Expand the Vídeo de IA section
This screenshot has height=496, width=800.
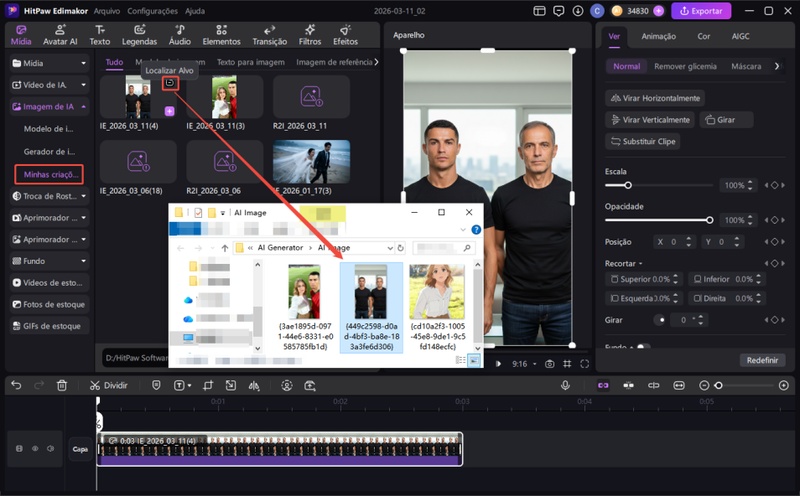(48, 84)
